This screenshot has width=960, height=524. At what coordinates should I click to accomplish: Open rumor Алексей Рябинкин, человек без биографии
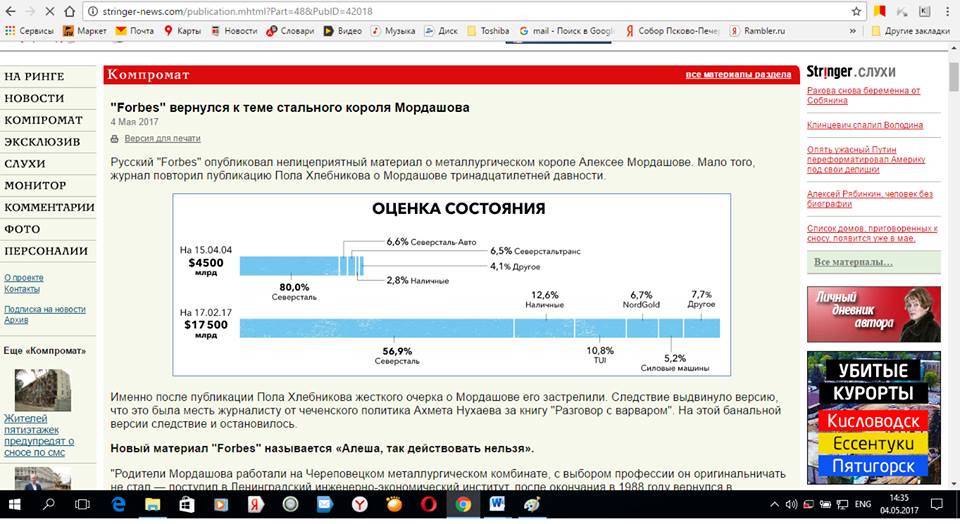(869, 199)
